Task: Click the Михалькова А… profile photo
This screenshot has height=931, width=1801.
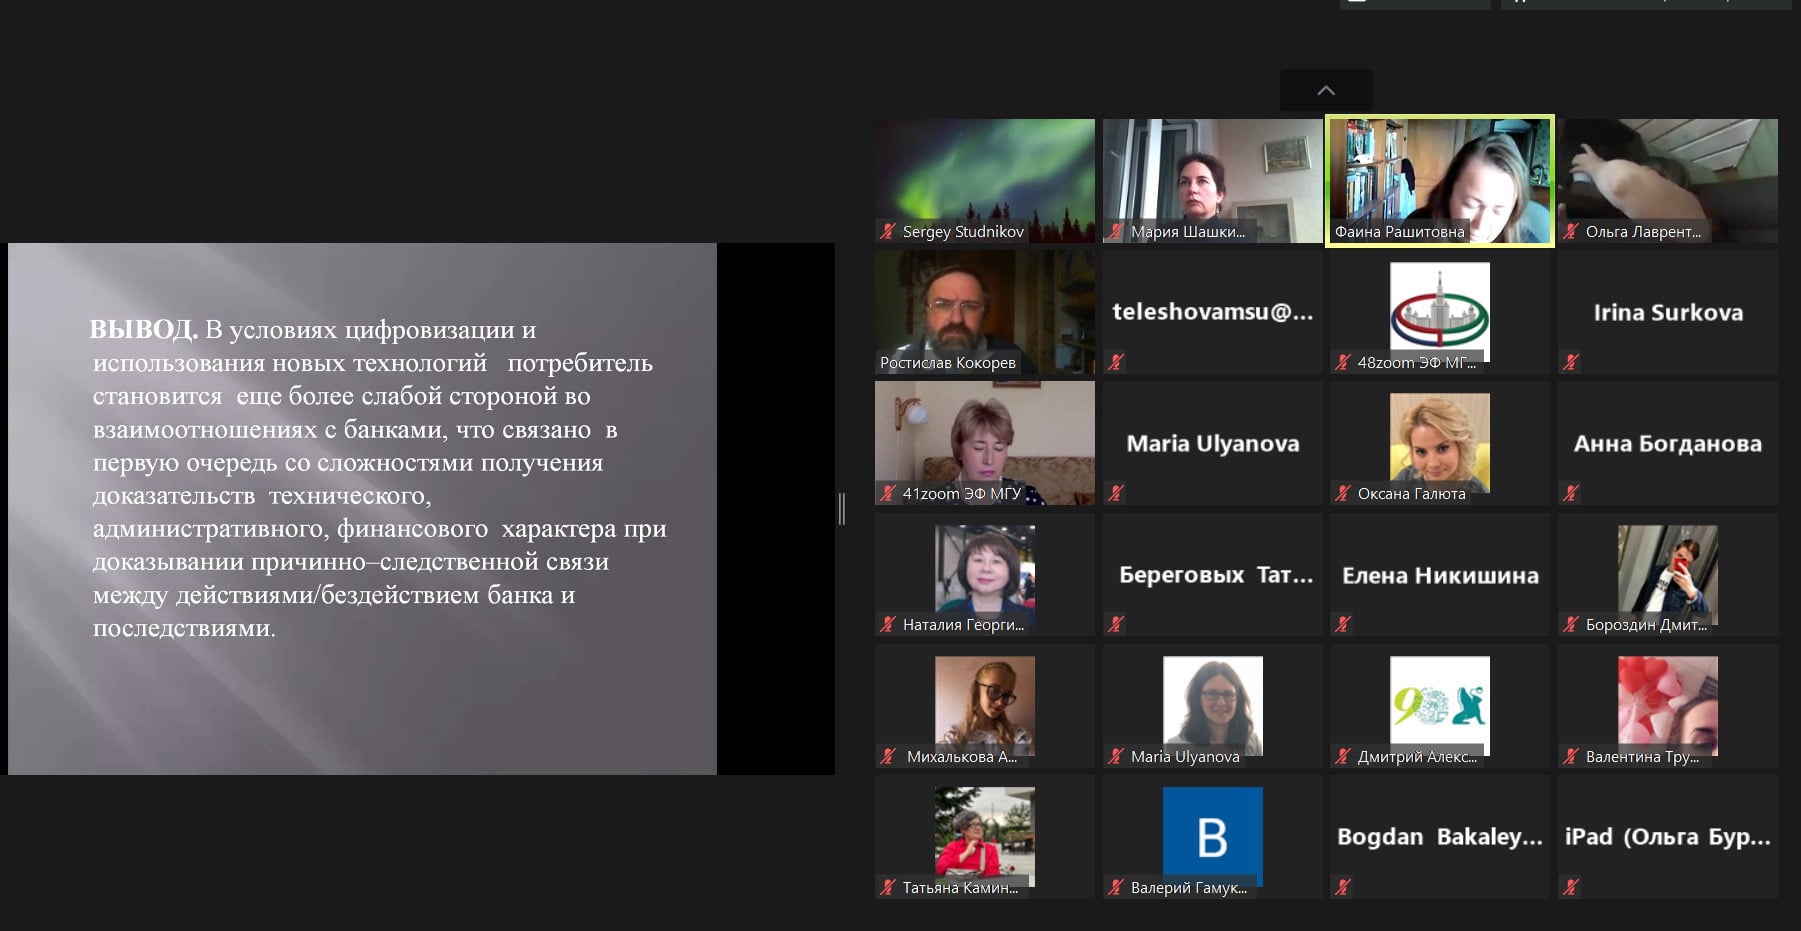Action: coord(985,705)
